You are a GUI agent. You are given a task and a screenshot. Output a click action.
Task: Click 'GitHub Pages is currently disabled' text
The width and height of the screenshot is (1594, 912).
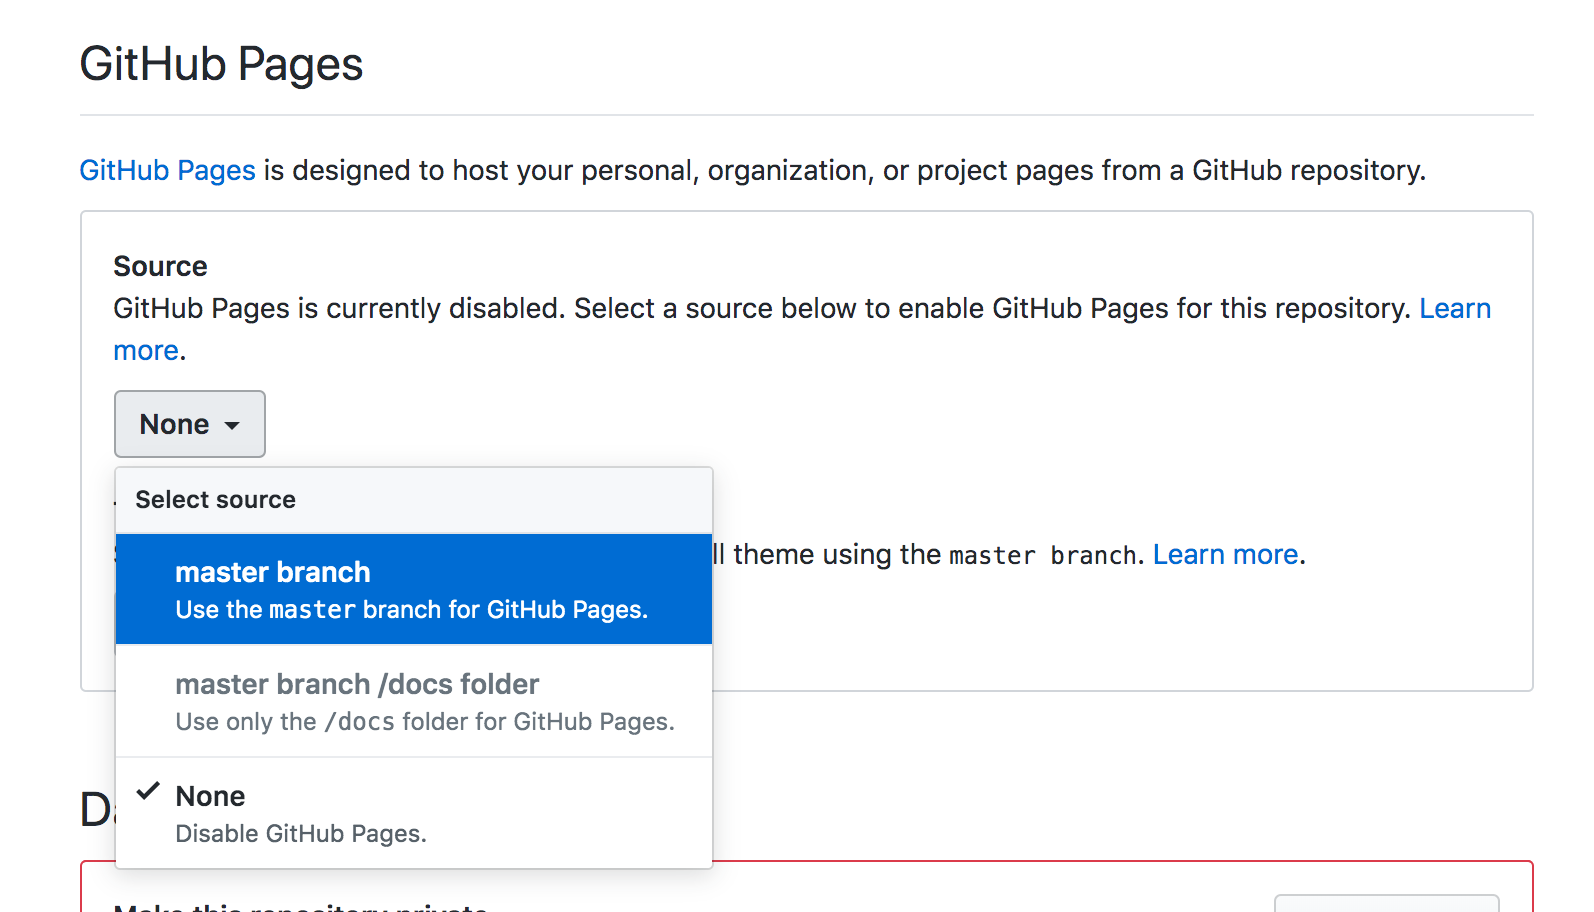tap(340, 308)
